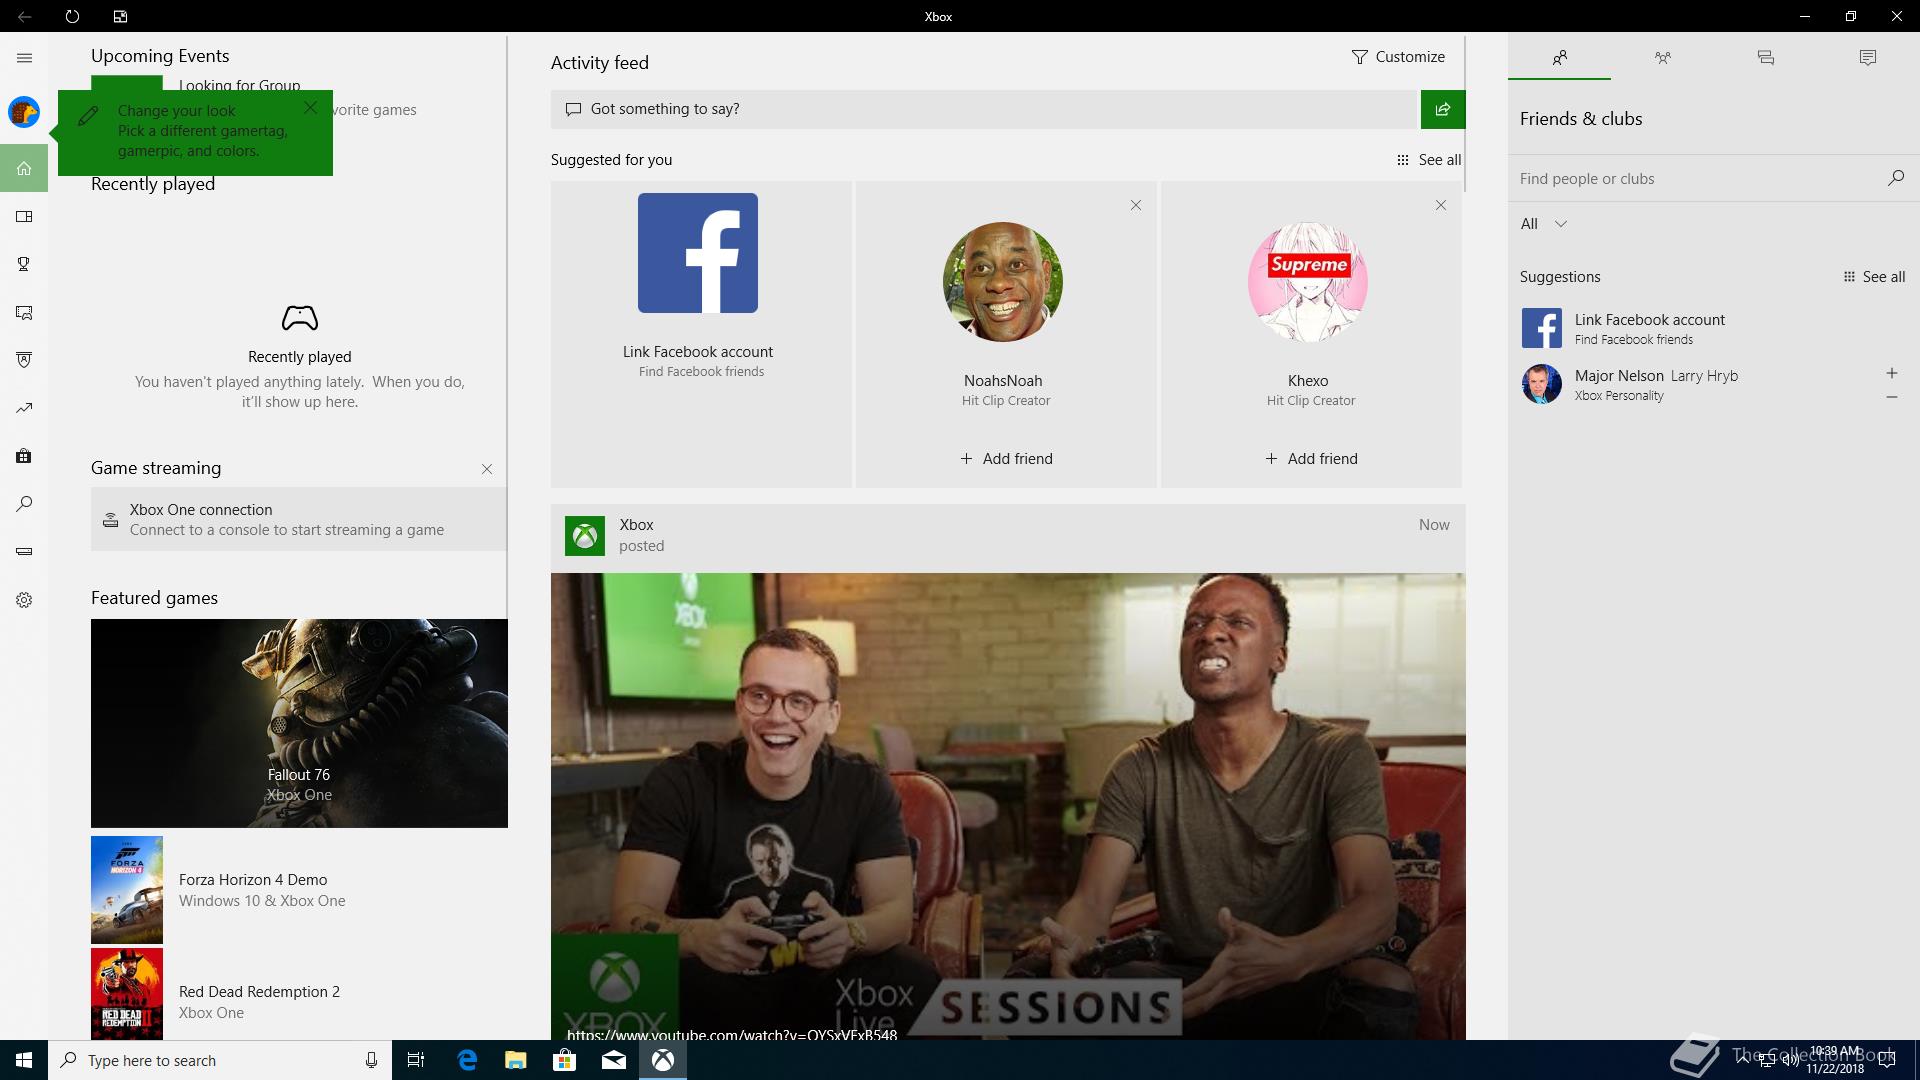Click the refresh icon in title bar
Screen dimensions: 1920x1080
[x=72, y=16]
